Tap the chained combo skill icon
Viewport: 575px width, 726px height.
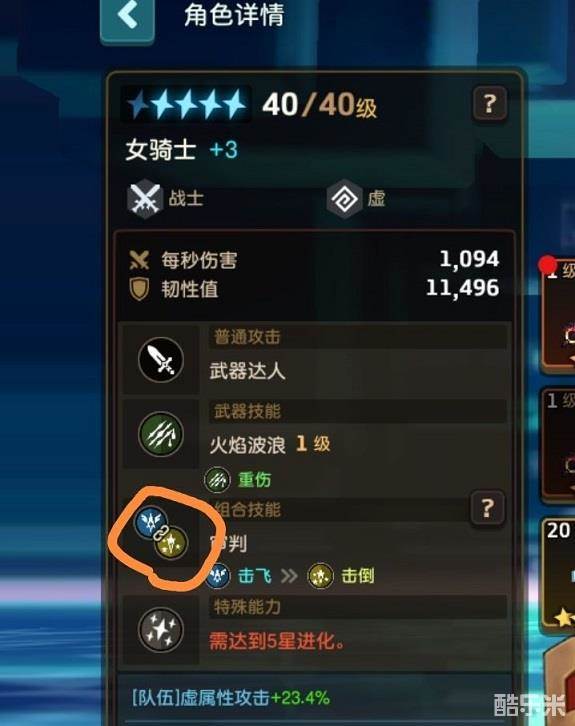tap(161, 532)
